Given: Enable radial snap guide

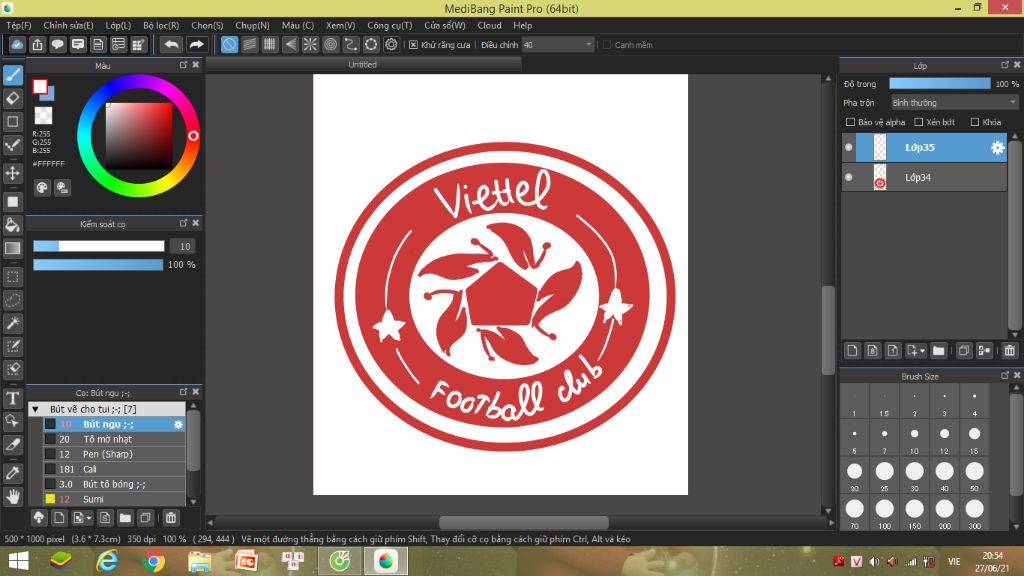Looking at the screenshot, I should click(x=310, y=44).
